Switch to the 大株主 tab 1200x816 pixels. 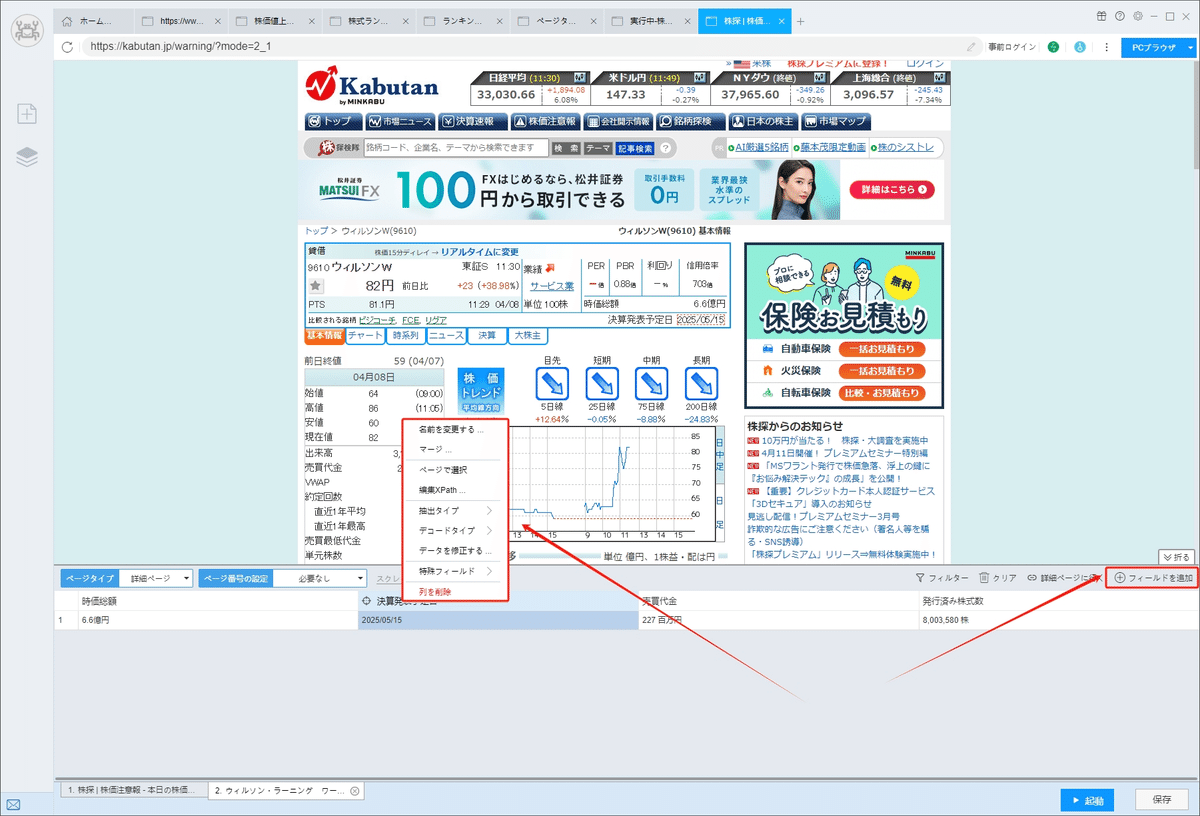(x=528, y=336)
